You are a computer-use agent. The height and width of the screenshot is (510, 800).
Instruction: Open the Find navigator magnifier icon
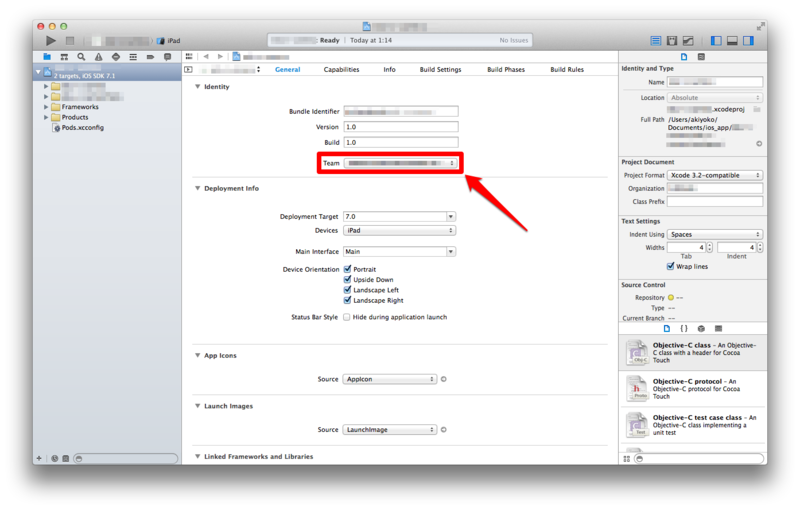click(81, 57)
